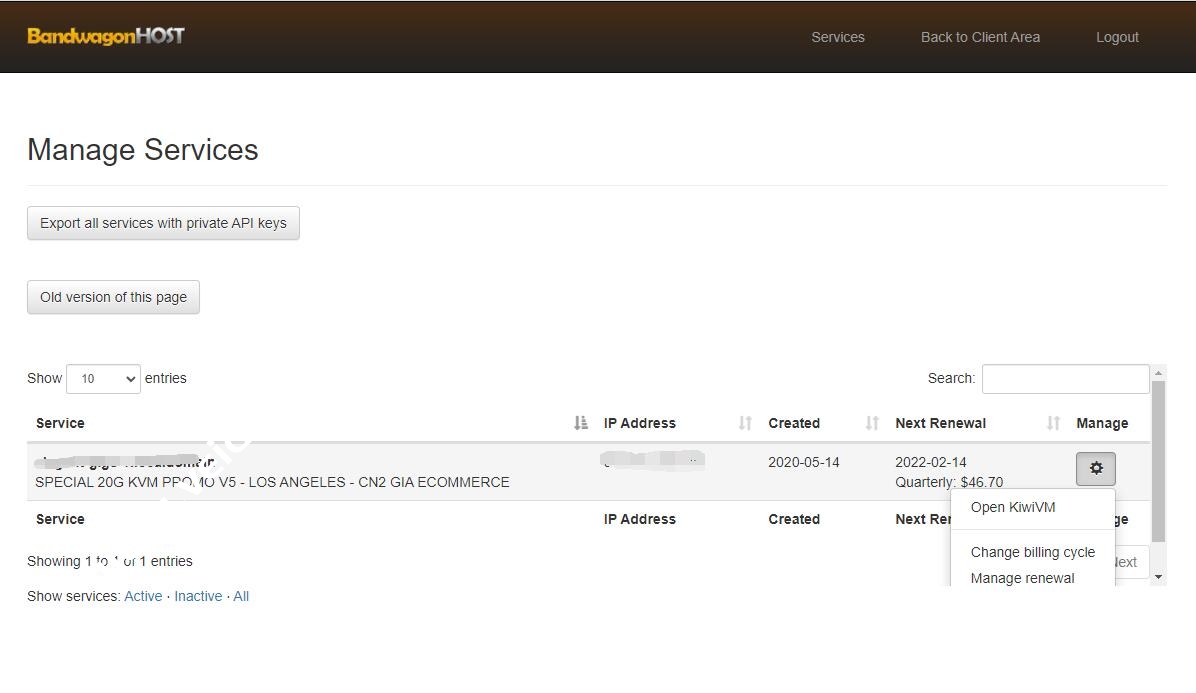Show only Active services
This screenshot has width=1196, height=693.
pos(143,596)
